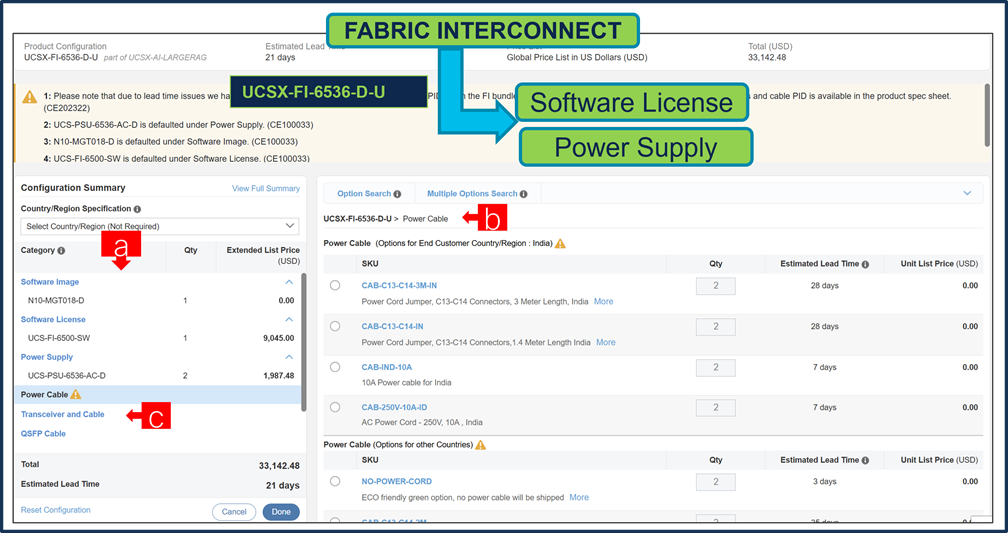Click the warning icon after India options heading
This screenshot has width=1008, height=533.
[561, 244]
